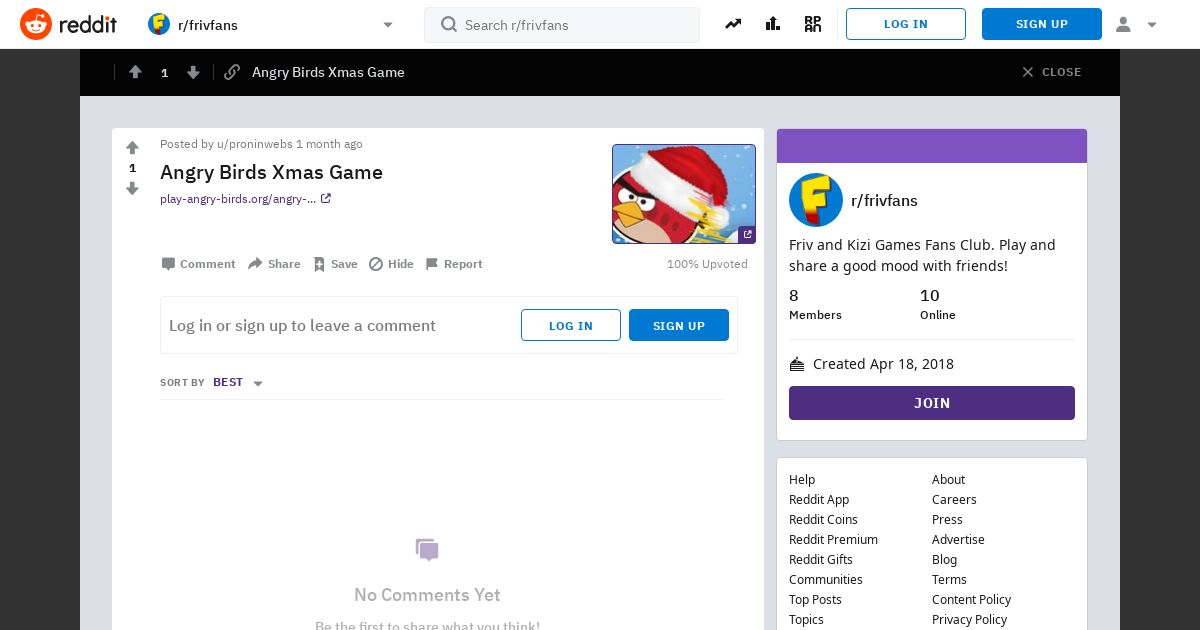Close the post overlay
The image size is (1200, 630).
(x=1052, y=72)
